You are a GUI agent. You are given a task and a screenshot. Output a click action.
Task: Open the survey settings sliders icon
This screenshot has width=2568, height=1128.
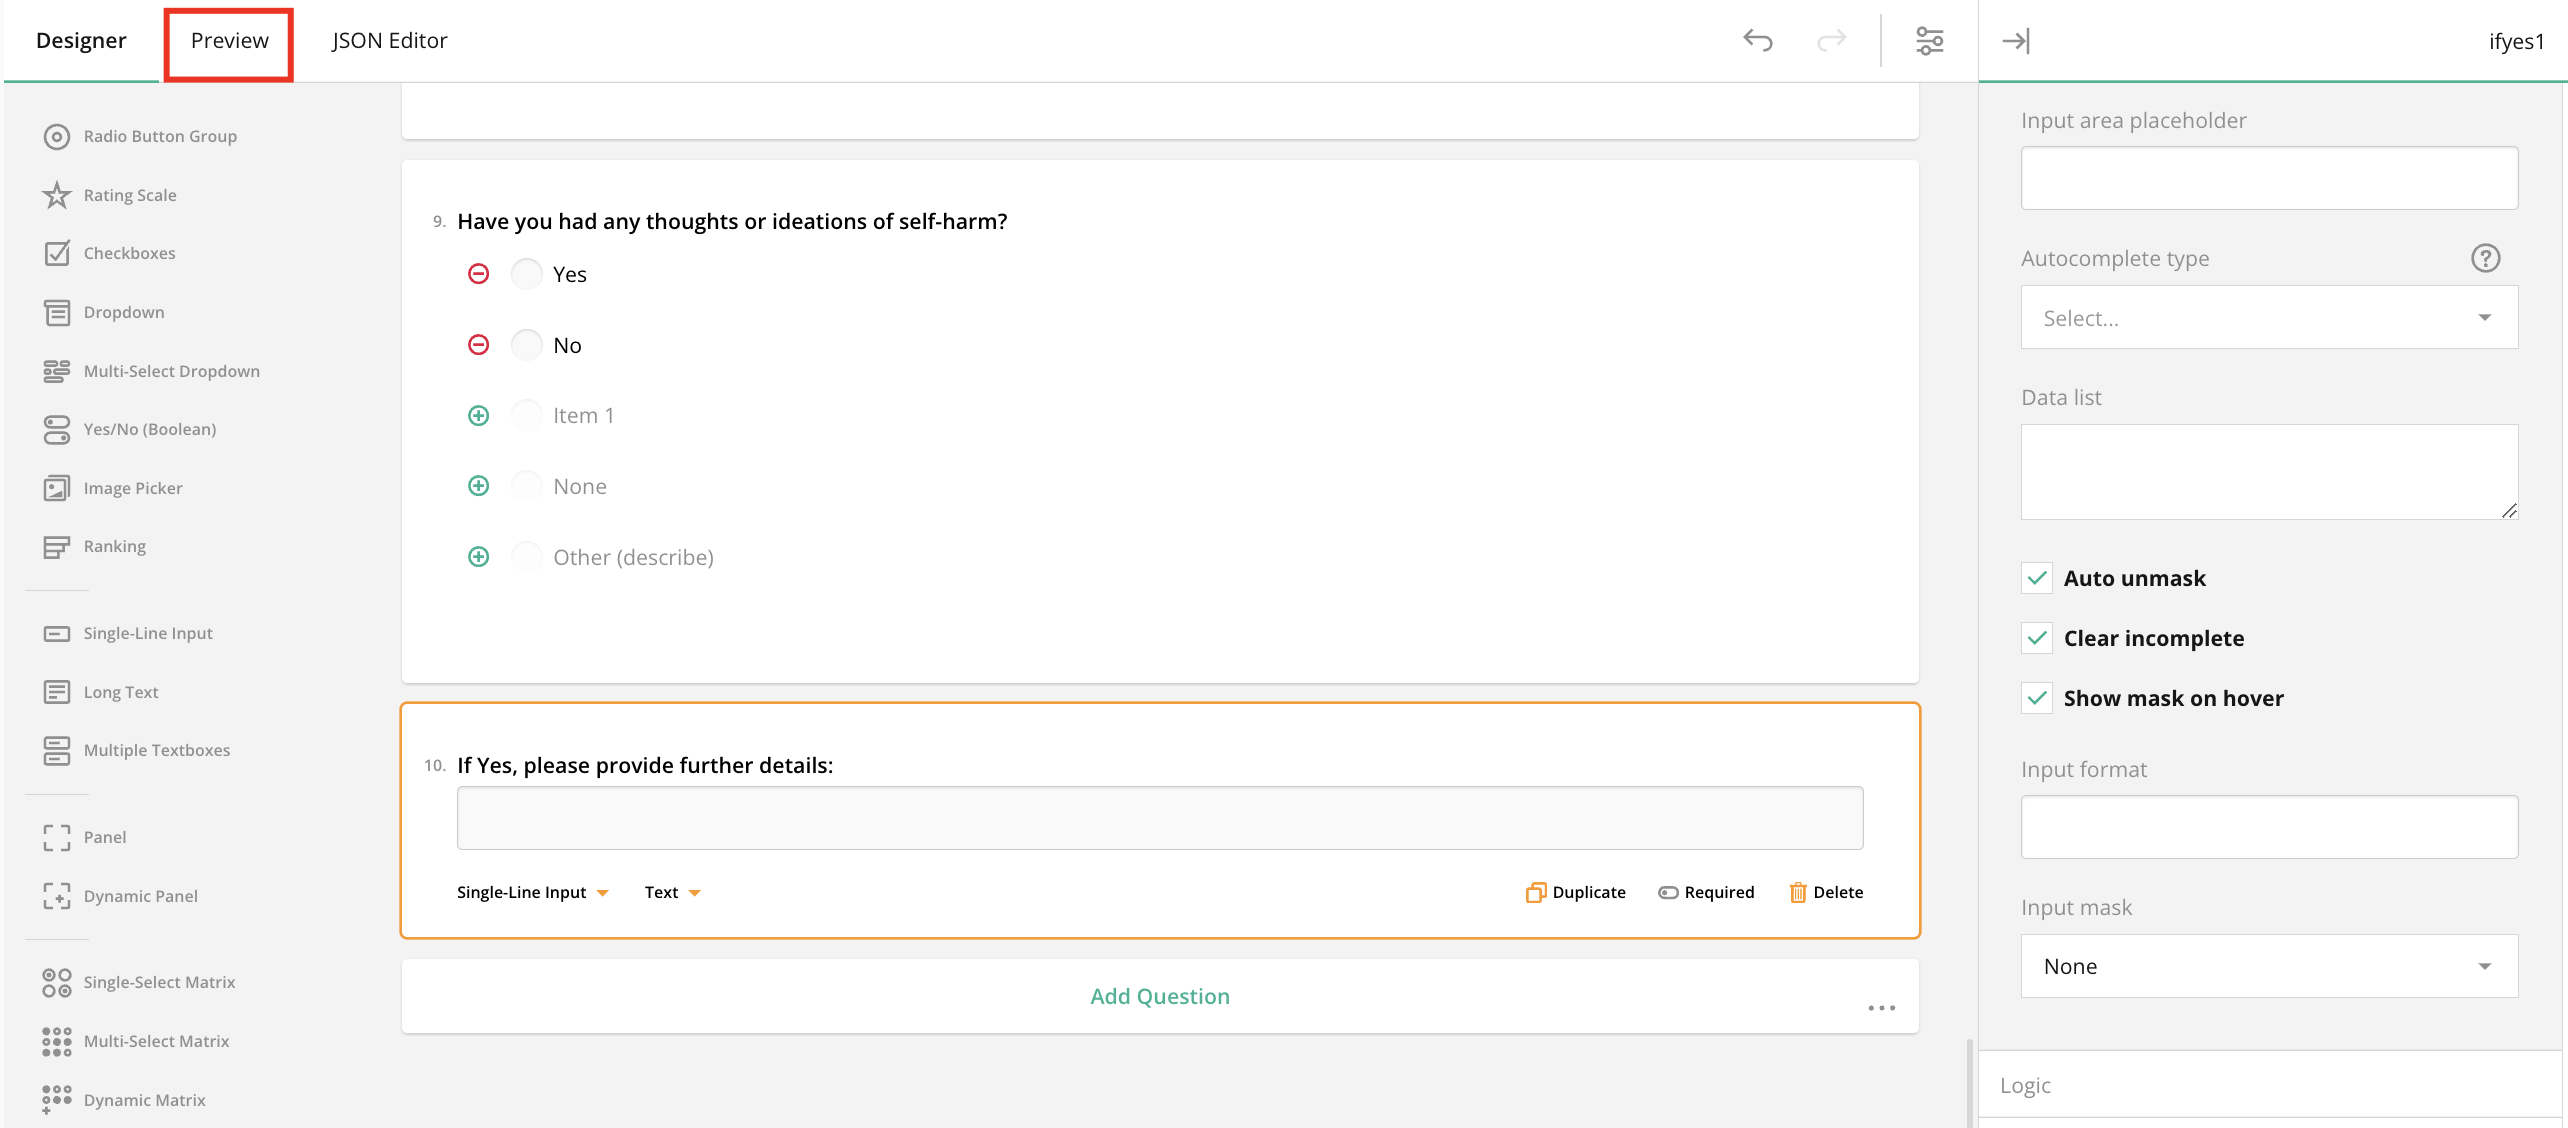(x=1929, y=41)
